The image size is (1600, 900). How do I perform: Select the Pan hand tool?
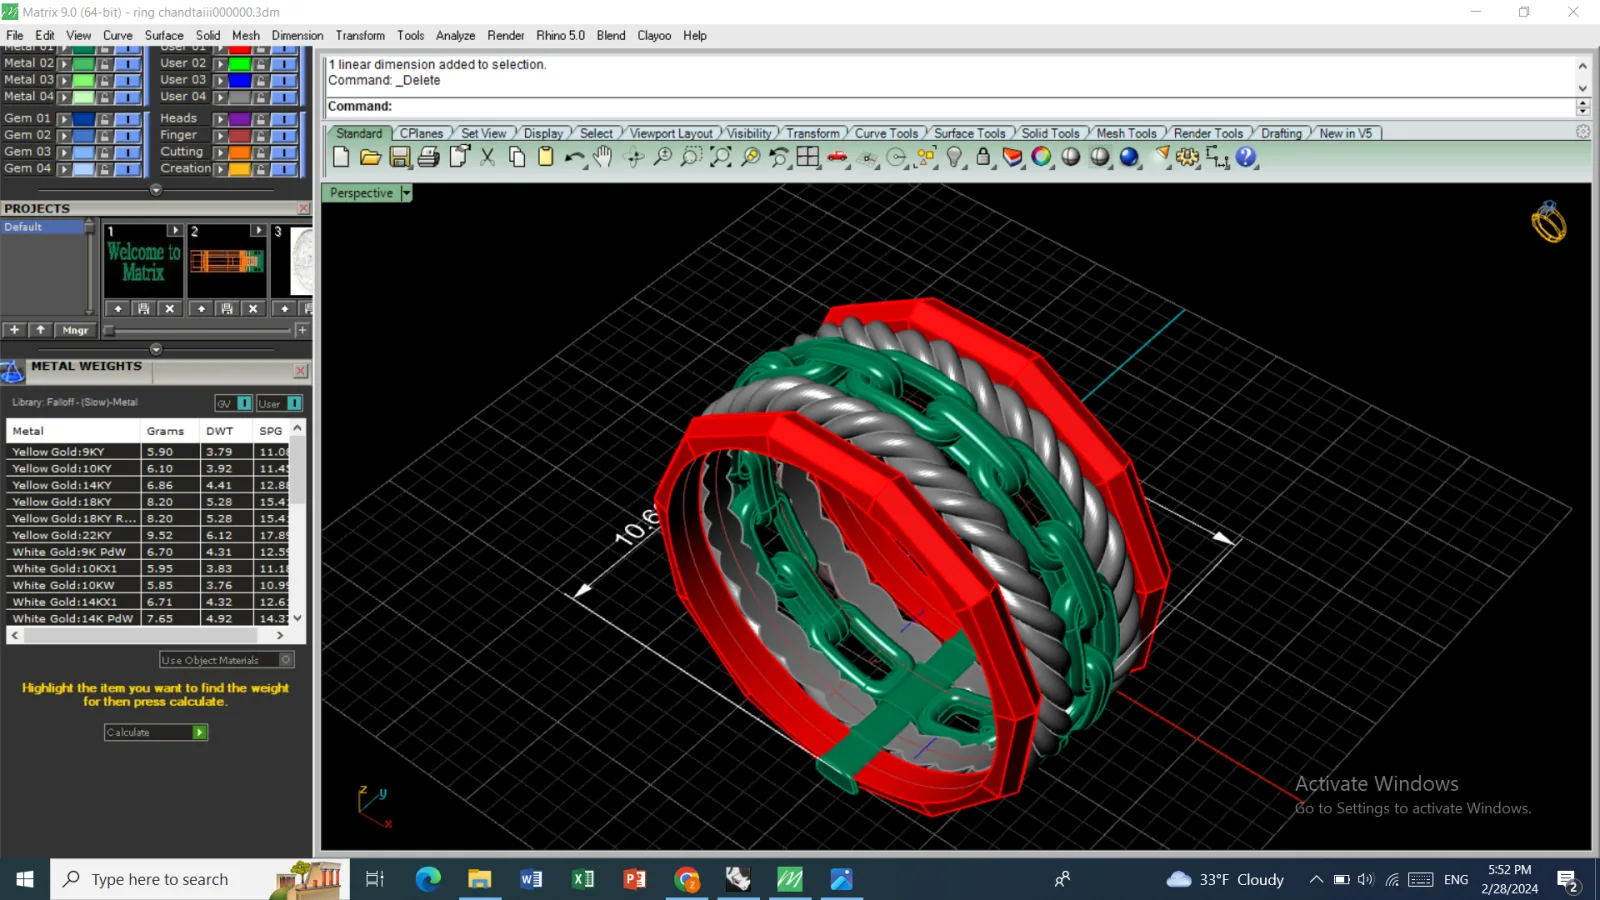click(603, 157)
